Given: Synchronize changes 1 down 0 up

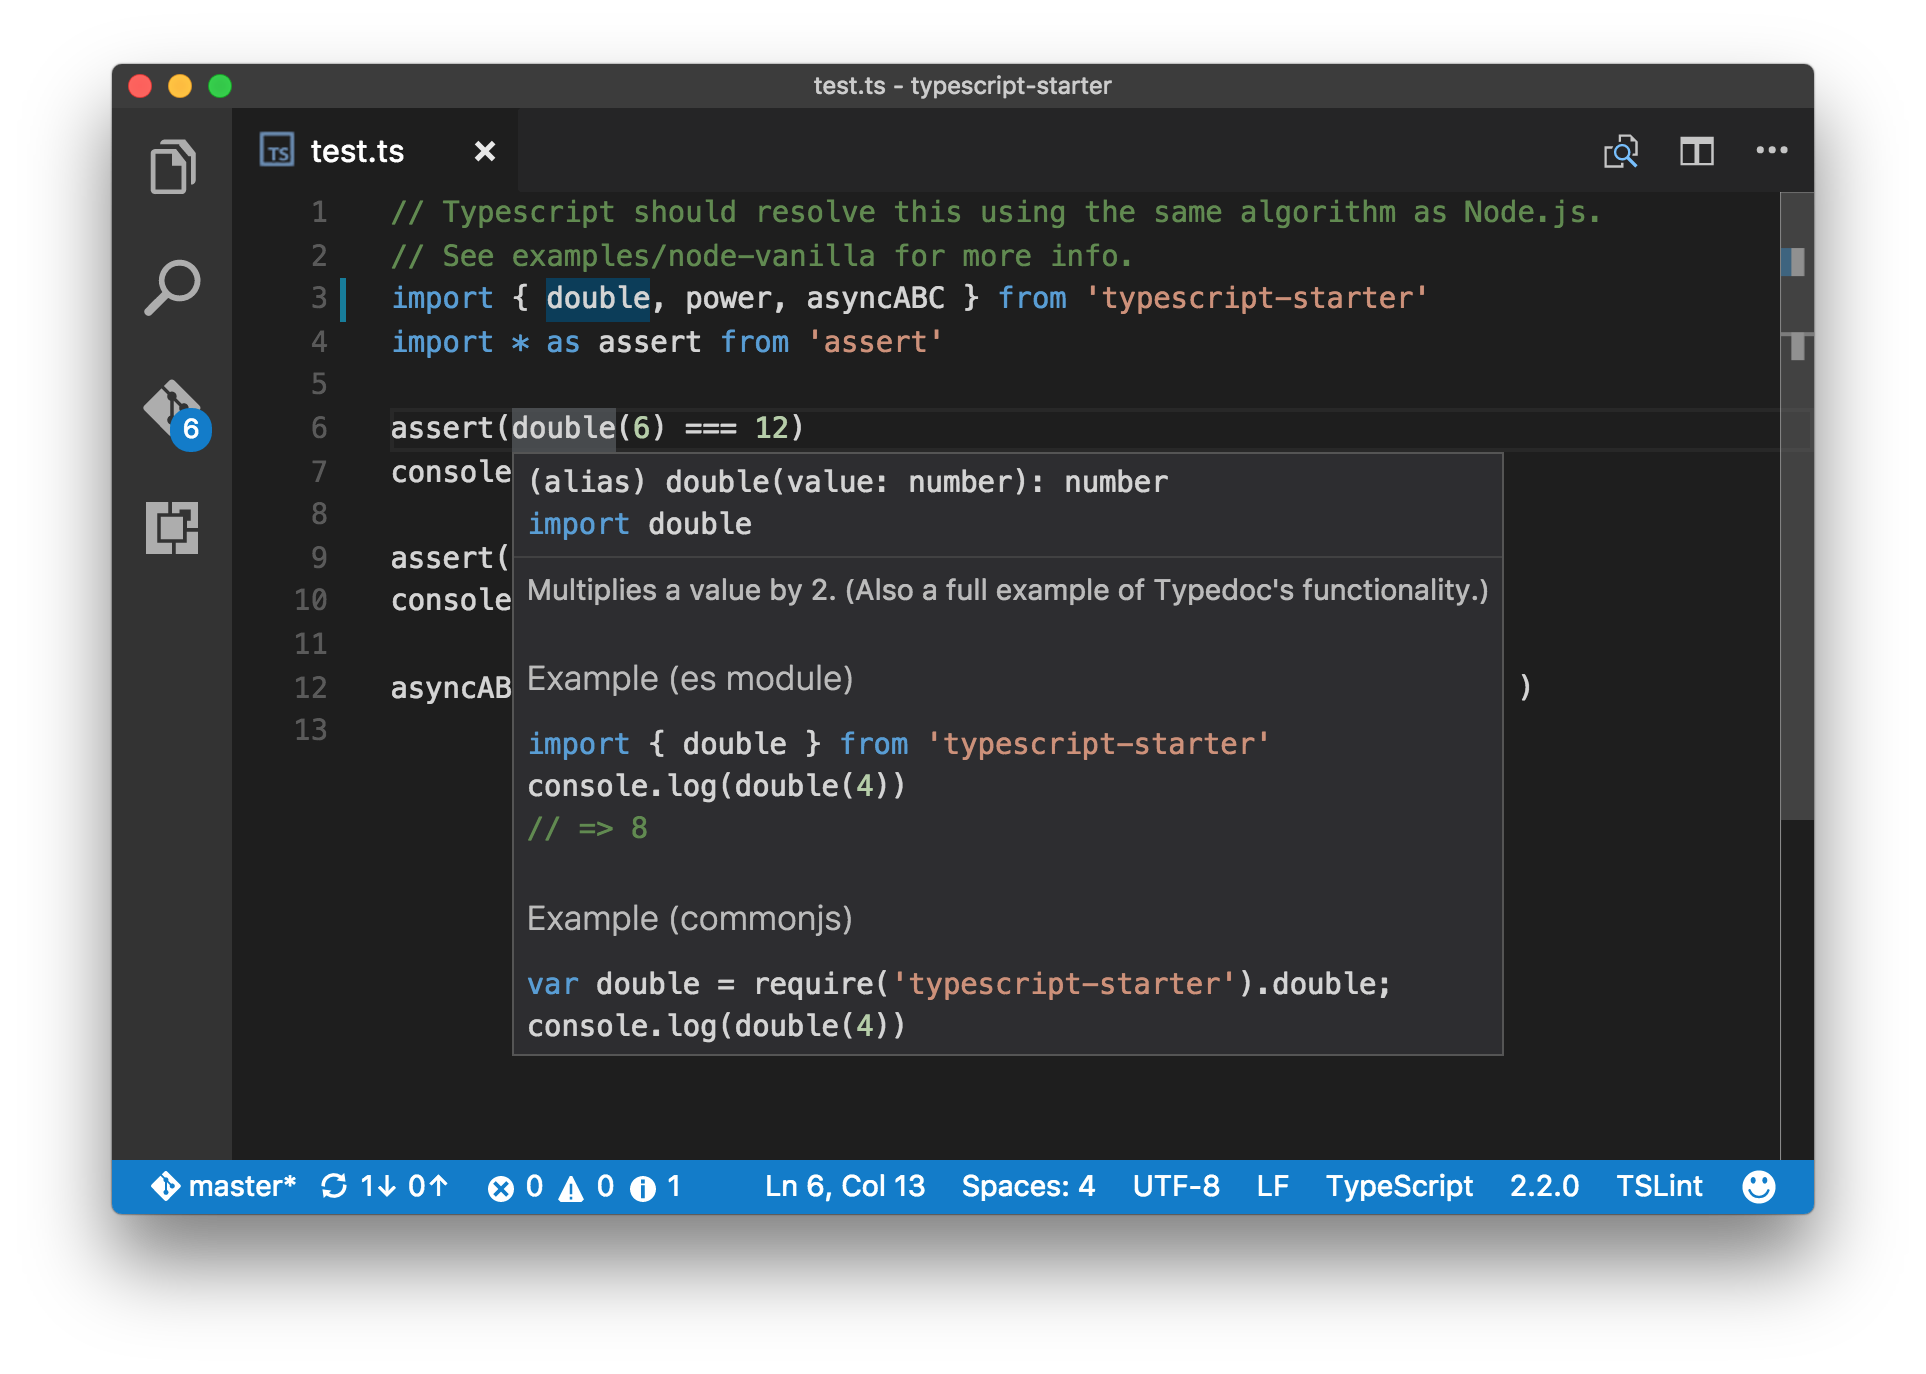Looking at the screenshot, I should coord(384,1186).
